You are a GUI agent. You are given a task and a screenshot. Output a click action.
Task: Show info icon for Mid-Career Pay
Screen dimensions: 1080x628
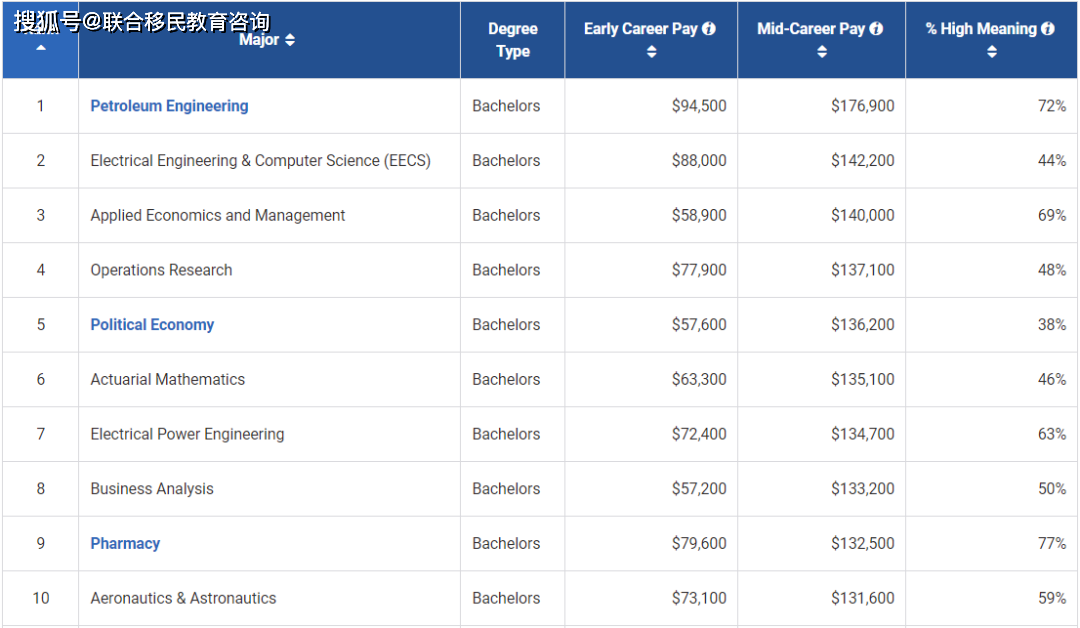[x=876, y=29]
